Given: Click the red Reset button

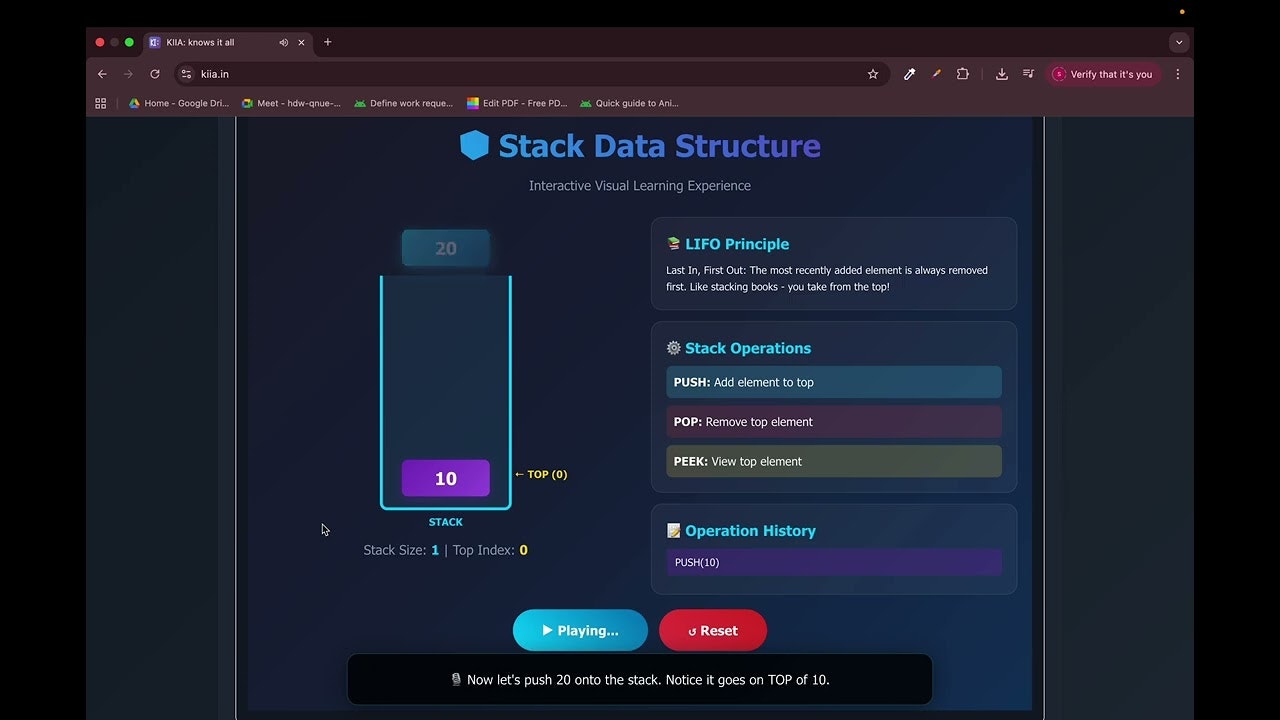Looking at the screenshot, I should tap(713, 631).
